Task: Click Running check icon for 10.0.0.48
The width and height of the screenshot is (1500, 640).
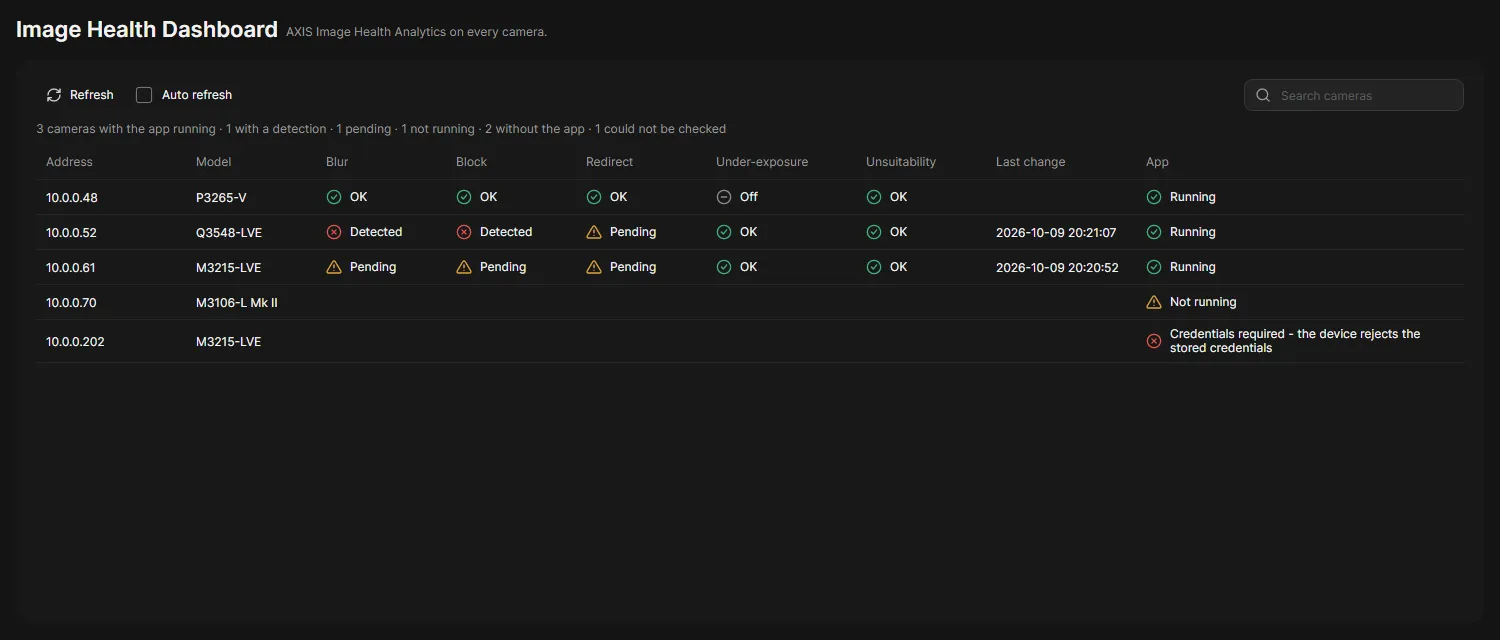Action: tap(1154, 197)
